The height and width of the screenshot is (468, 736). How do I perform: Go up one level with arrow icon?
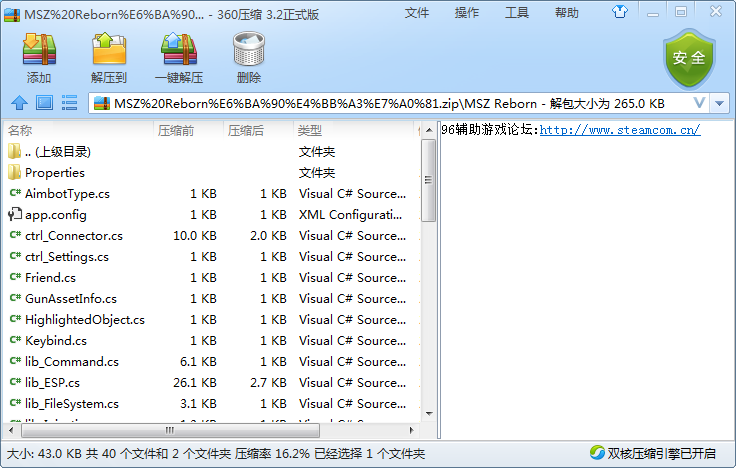pyautogui.click(x=18, y=103)
